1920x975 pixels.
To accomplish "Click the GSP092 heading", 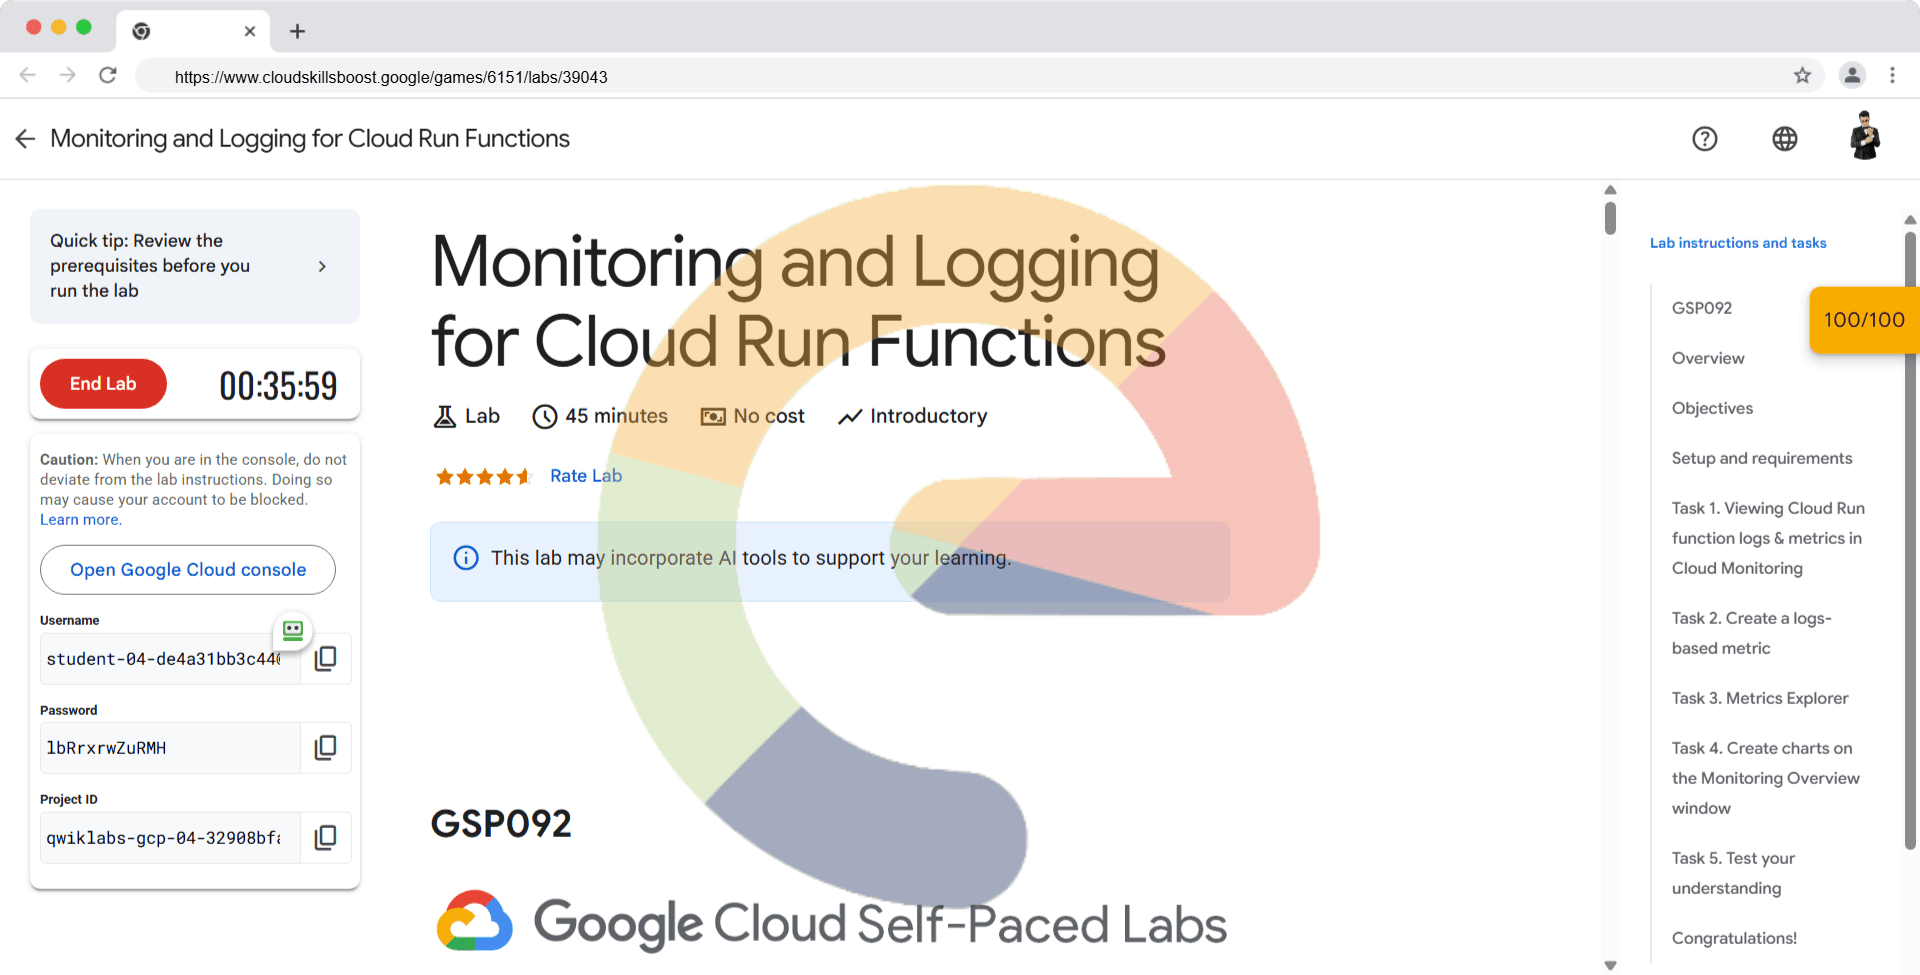I will pos(501,824).
